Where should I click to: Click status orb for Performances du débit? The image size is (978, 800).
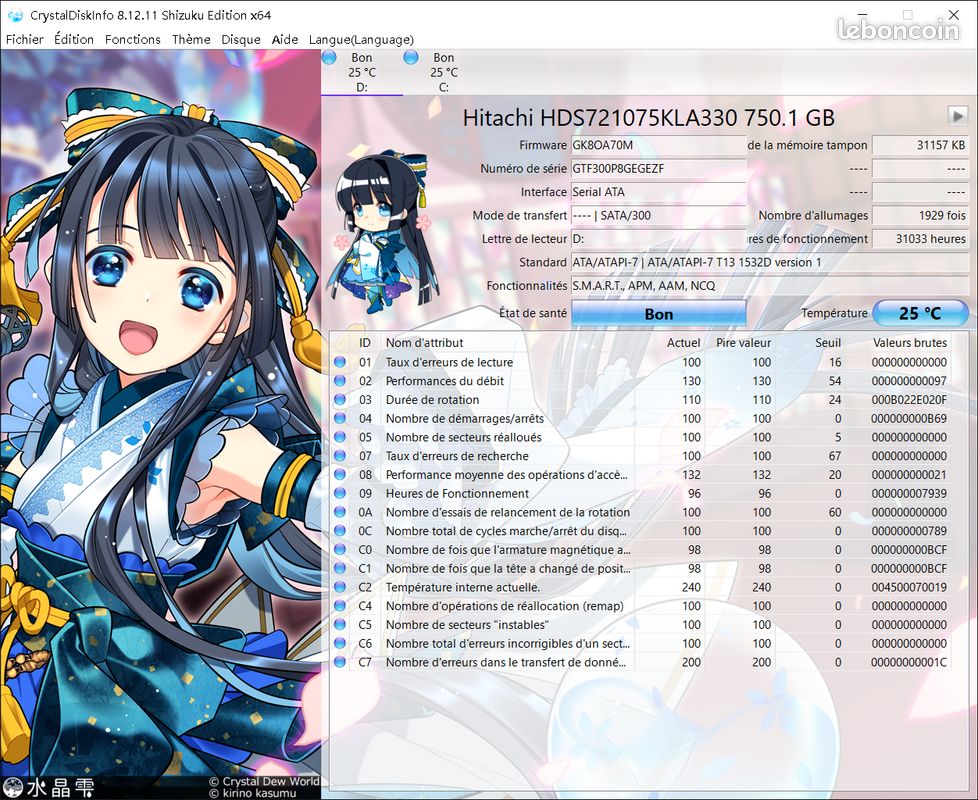pos(340,380)
